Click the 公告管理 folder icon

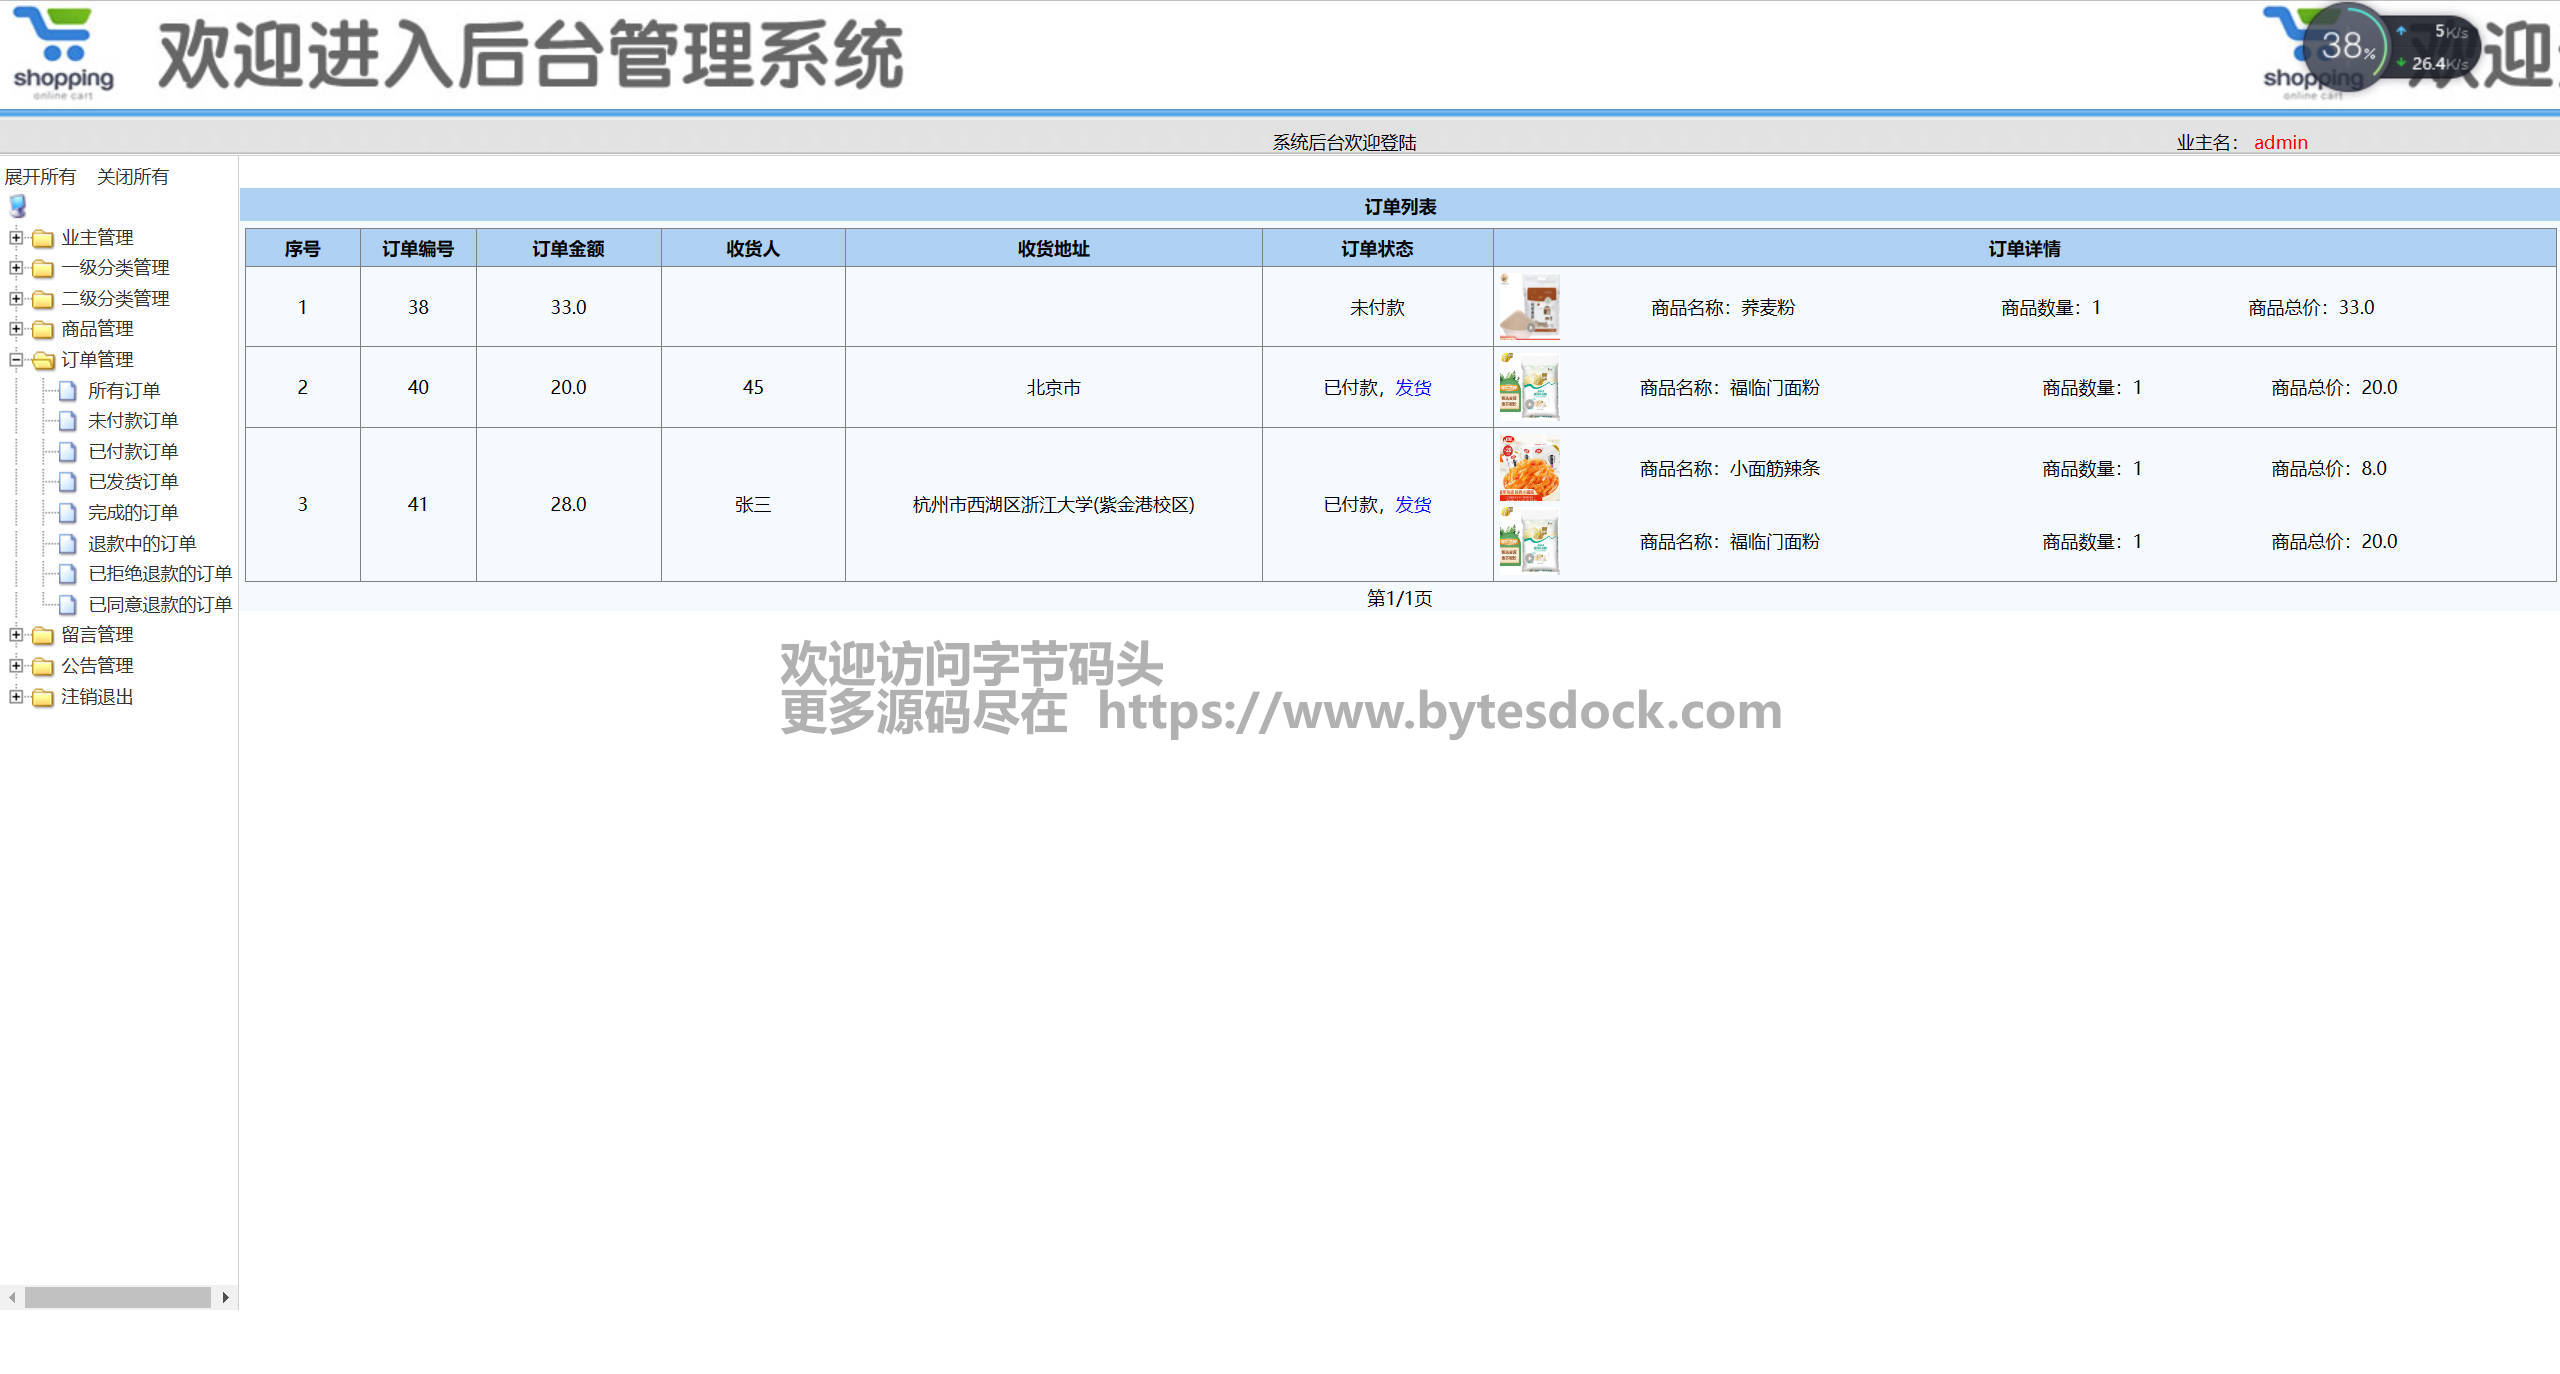(43, 666)
